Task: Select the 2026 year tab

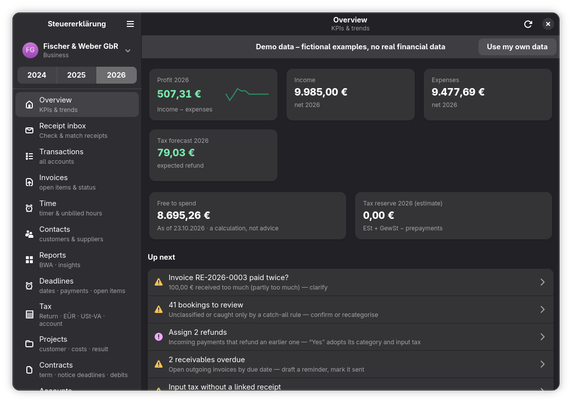Action: click(x=116, y=75)
